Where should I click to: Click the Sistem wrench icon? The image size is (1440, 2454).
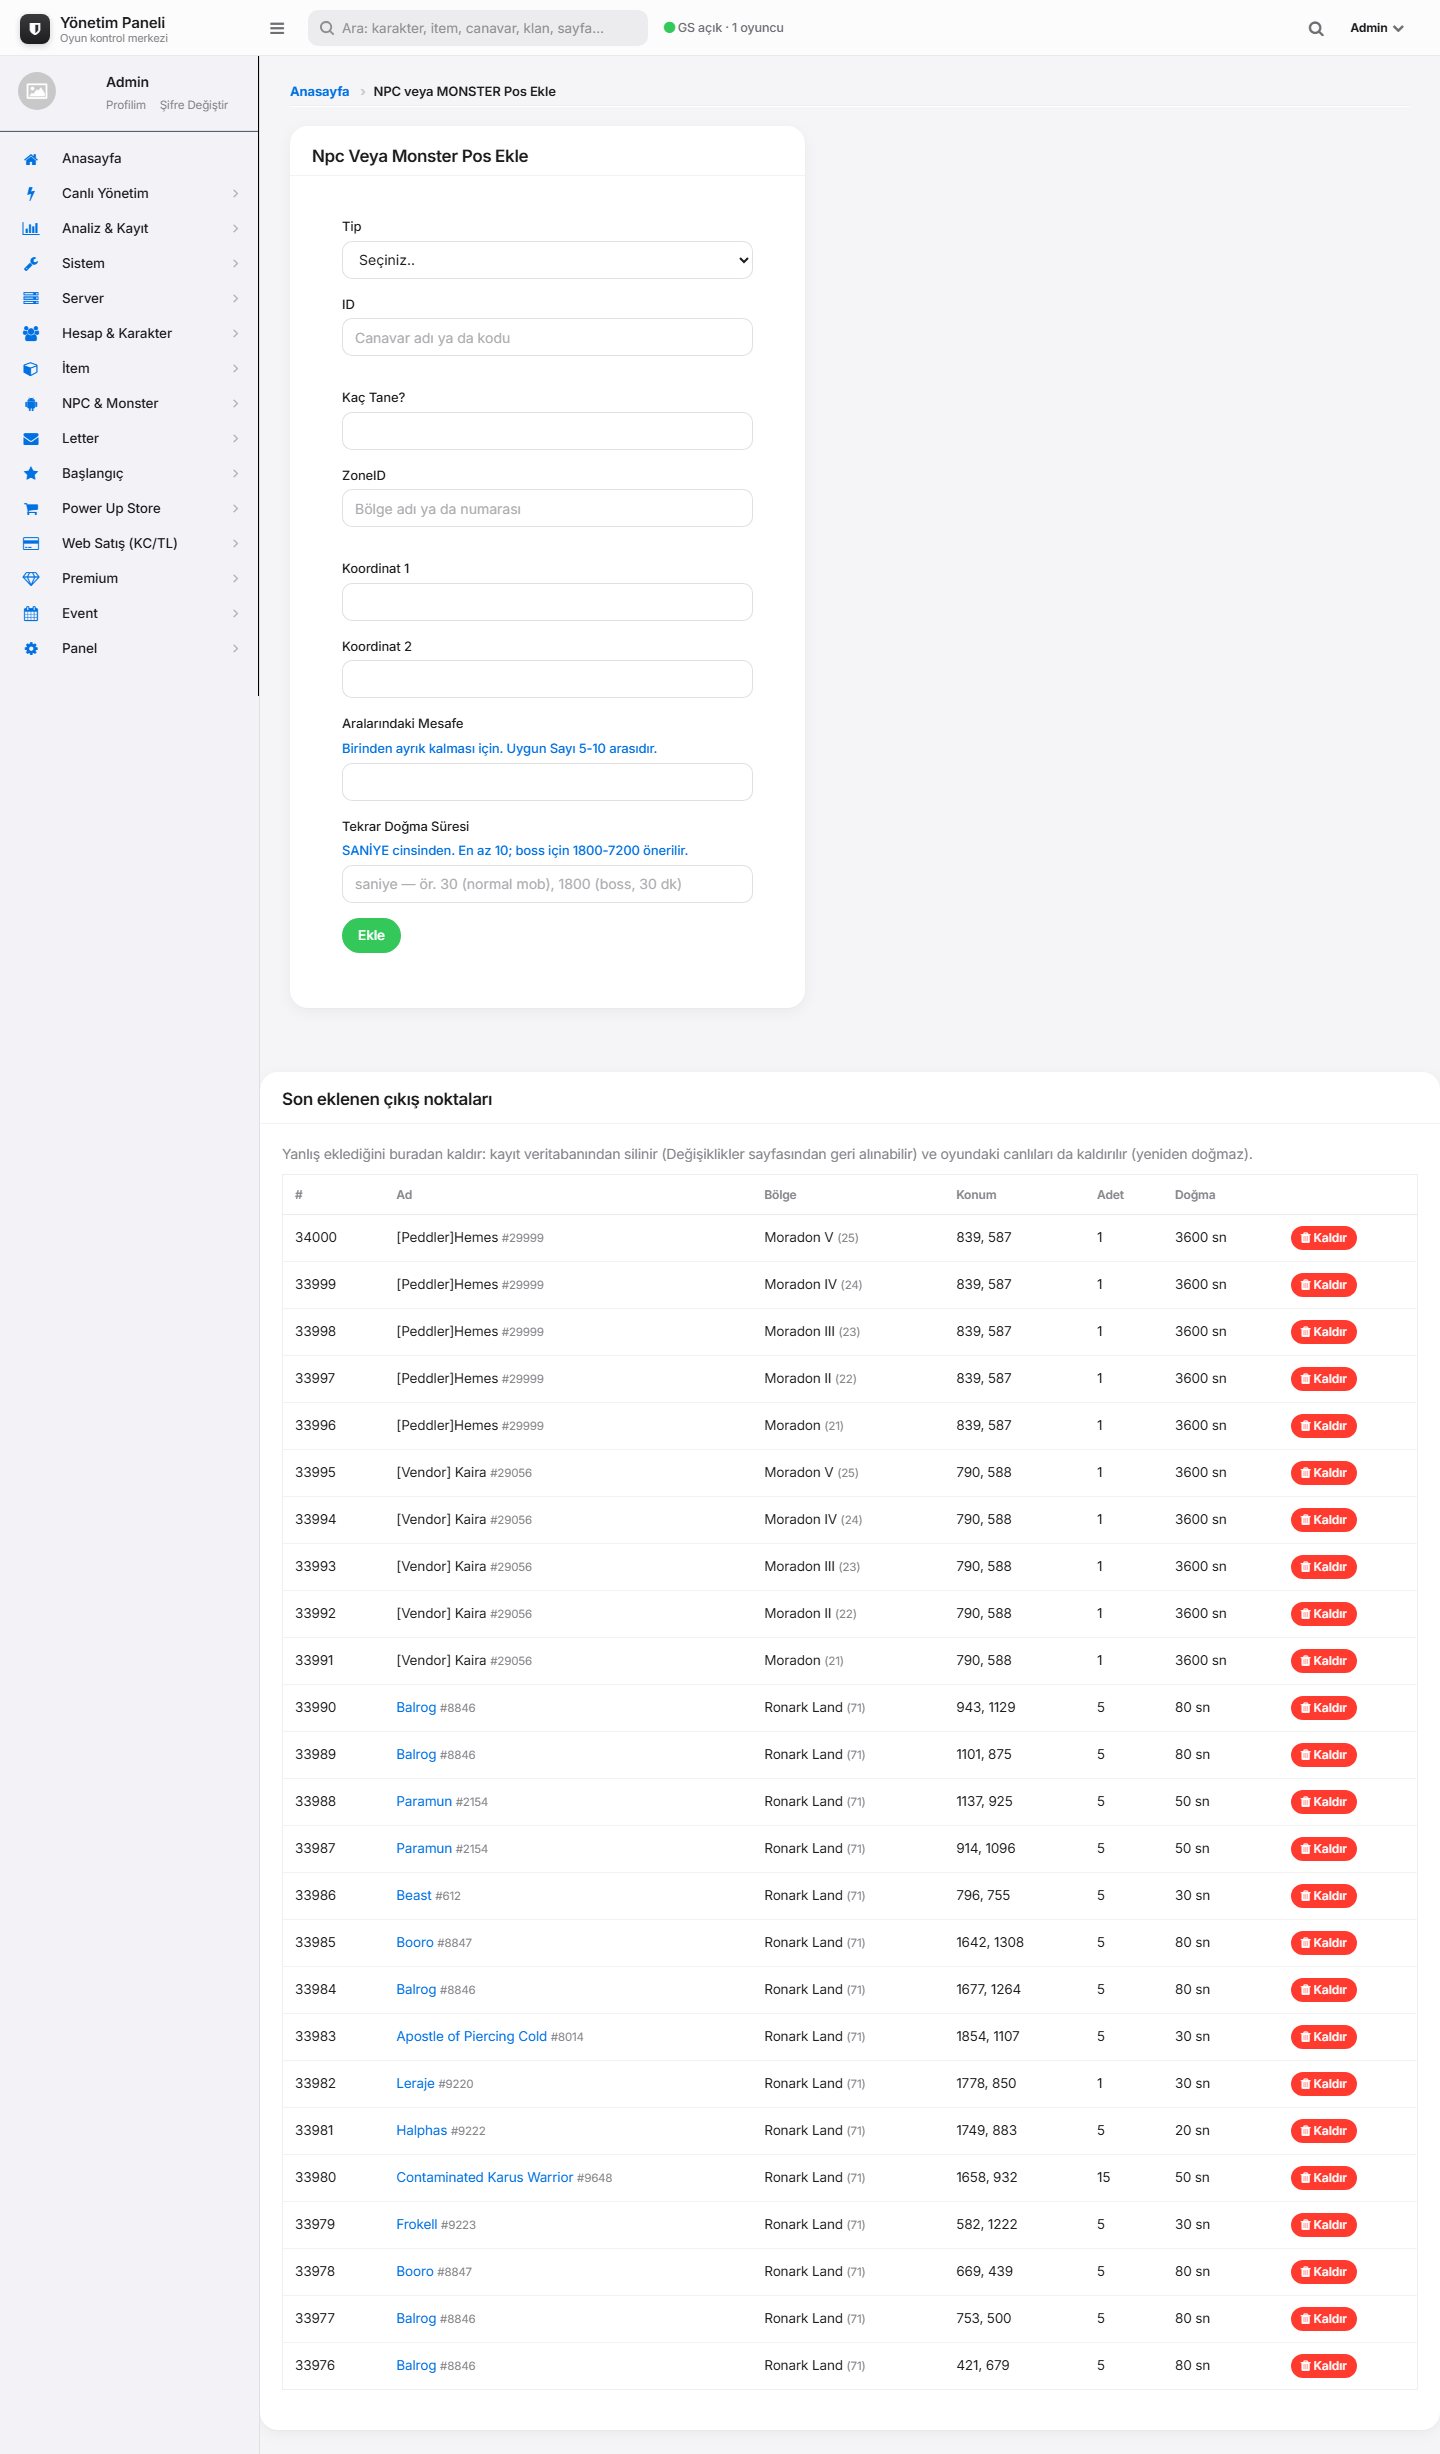[x=31, y=264]
